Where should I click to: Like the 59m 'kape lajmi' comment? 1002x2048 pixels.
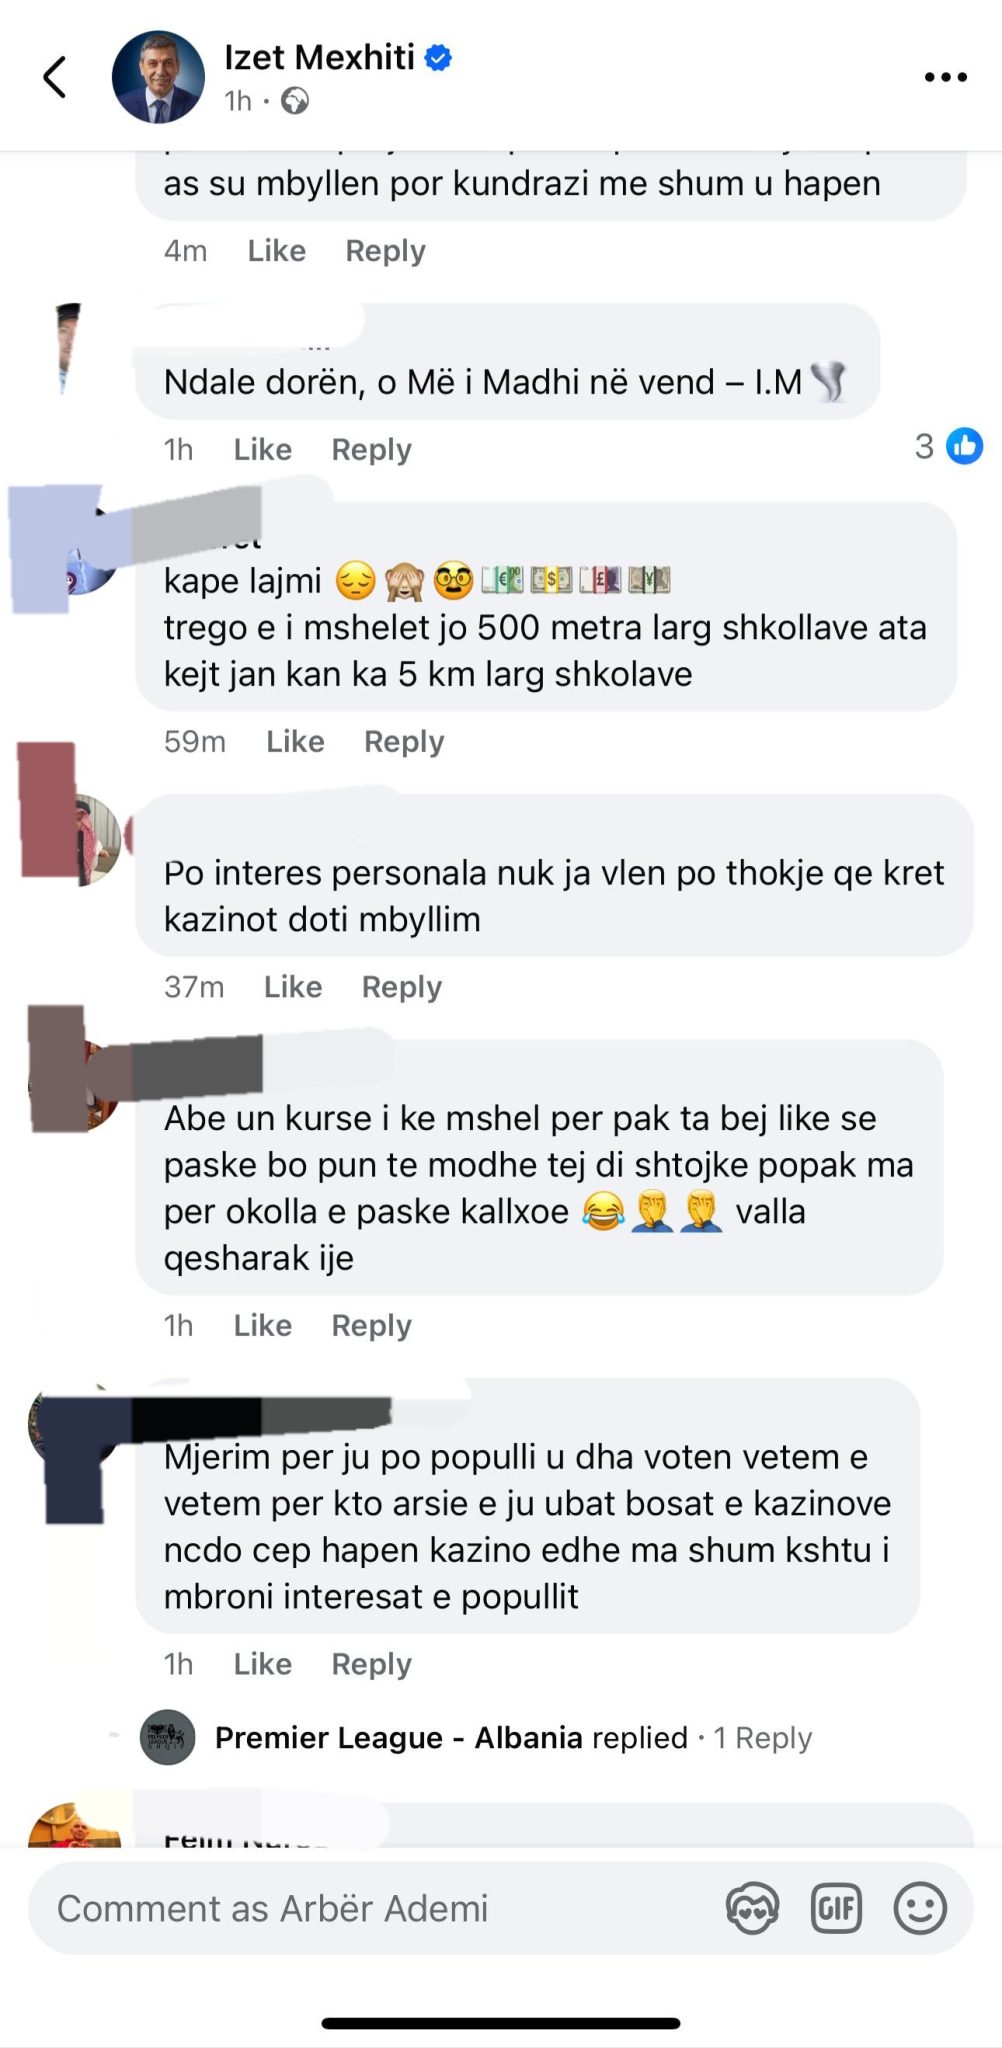pyautogui.click(x=295, y=741)
